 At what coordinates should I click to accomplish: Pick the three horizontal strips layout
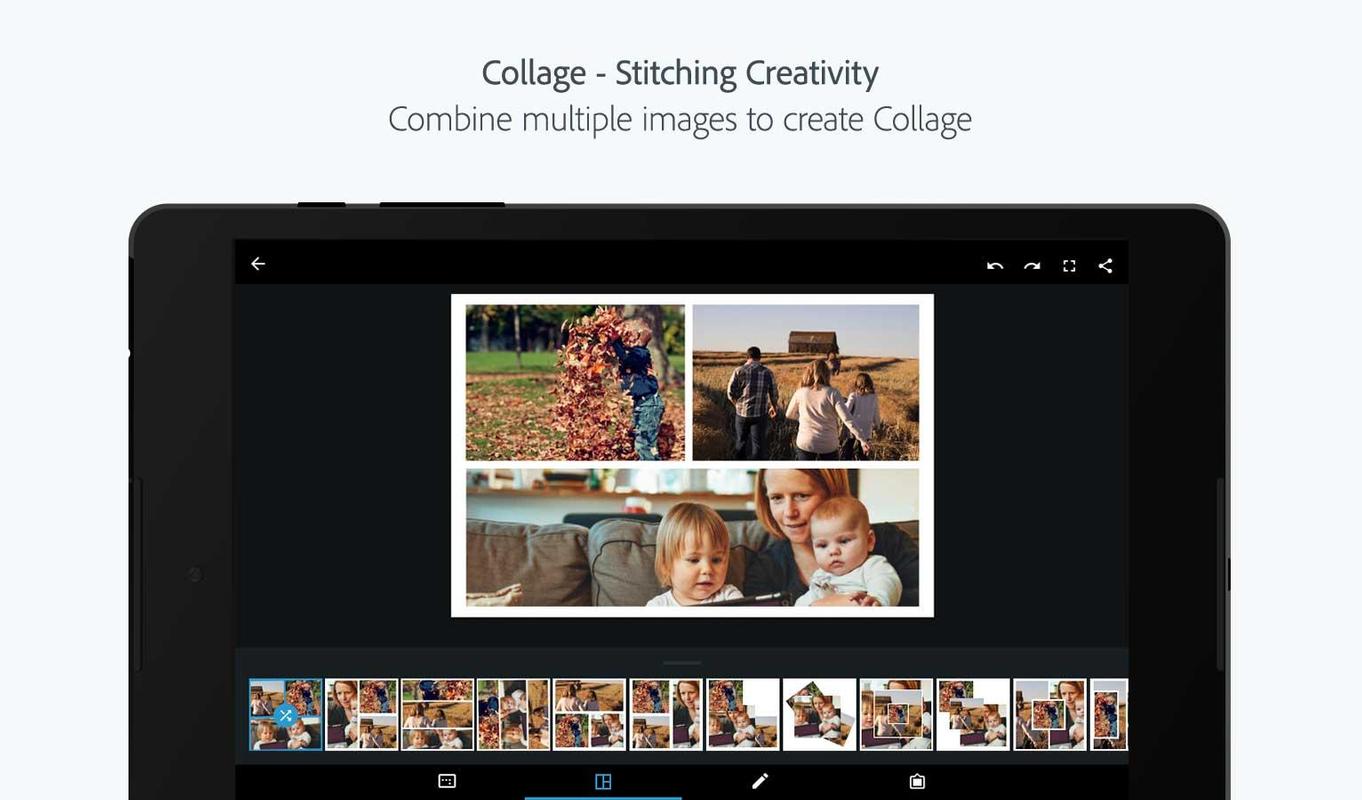[437, 715]
